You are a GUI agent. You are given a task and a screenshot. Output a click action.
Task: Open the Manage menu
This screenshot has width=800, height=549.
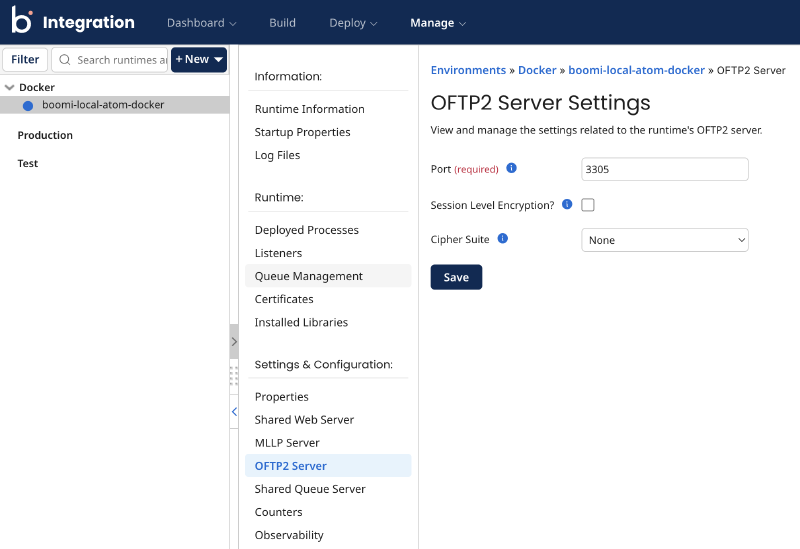coord(438,23)
